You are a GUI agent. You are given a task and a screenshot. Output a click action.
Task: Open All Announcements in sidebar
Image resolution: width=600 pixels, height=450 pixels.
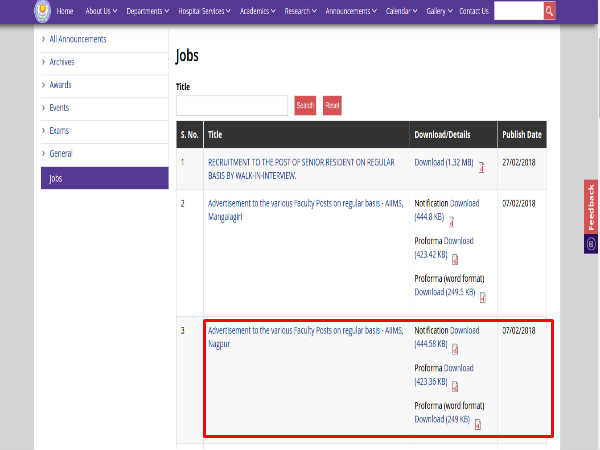coord(78,39)
